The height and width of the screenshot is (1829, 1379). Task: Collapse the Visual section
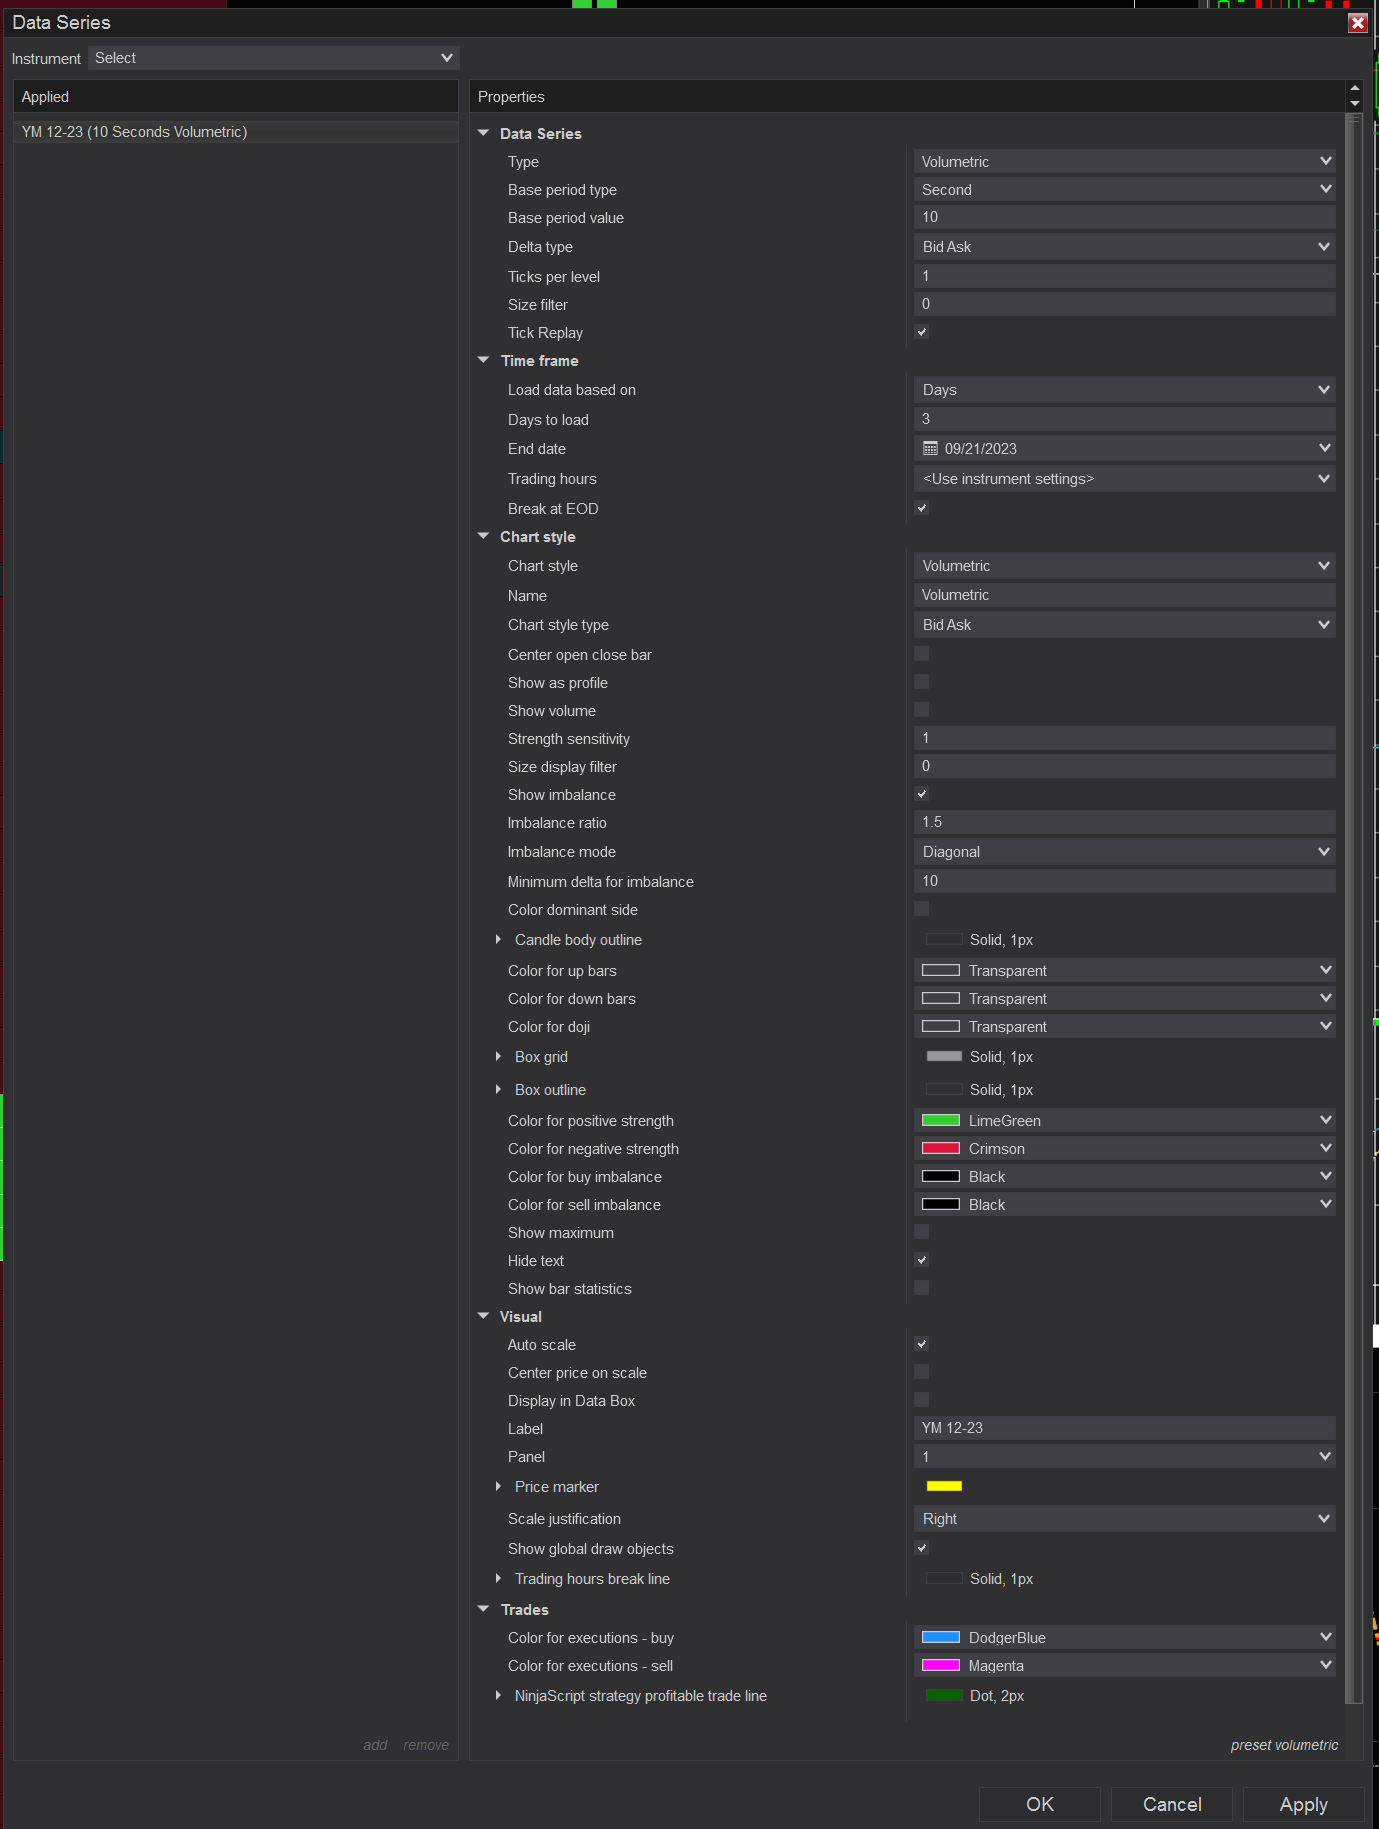point(484,1316)
